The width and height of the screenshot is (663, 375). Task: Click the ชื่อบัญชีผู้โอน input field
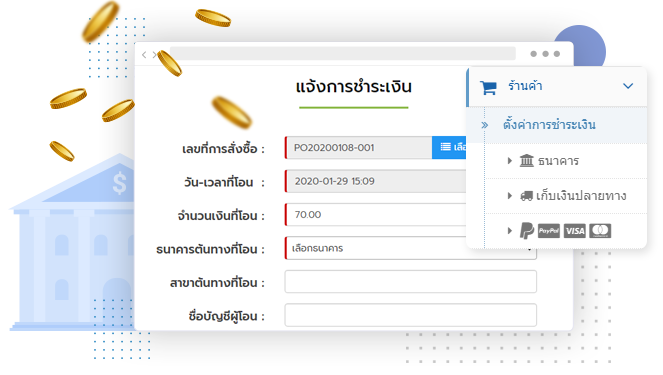pyautogui.click(x=411, y=315)
